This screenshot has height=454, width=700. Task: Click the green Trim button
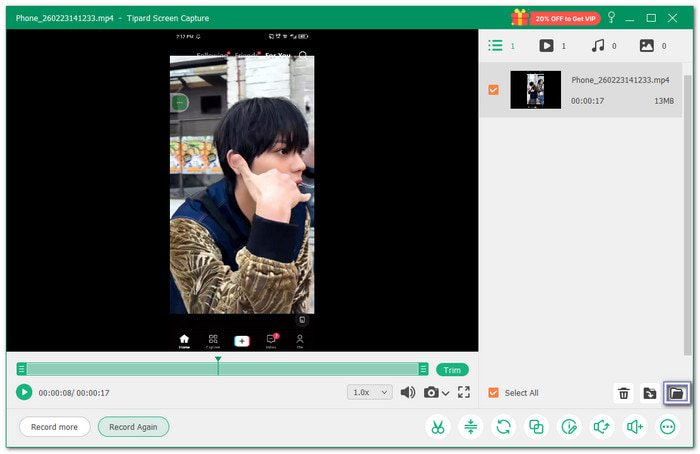452,370
